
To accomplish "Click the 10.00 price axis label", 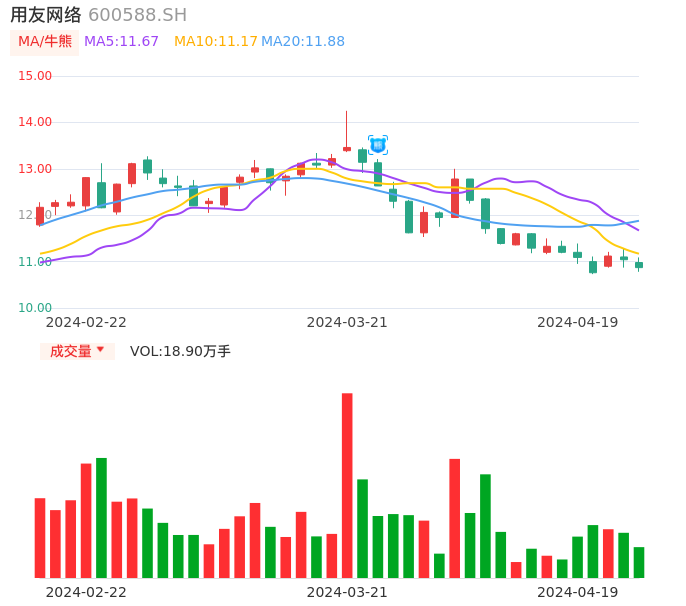I will [35, 308].
